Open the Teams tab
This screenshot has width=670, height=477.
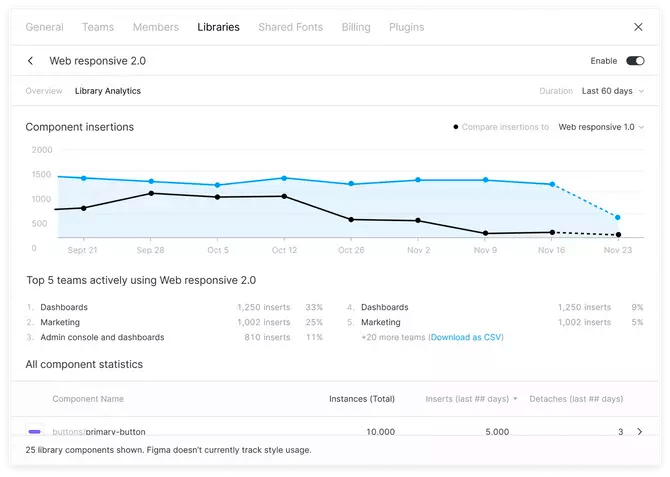click(98, 27)
